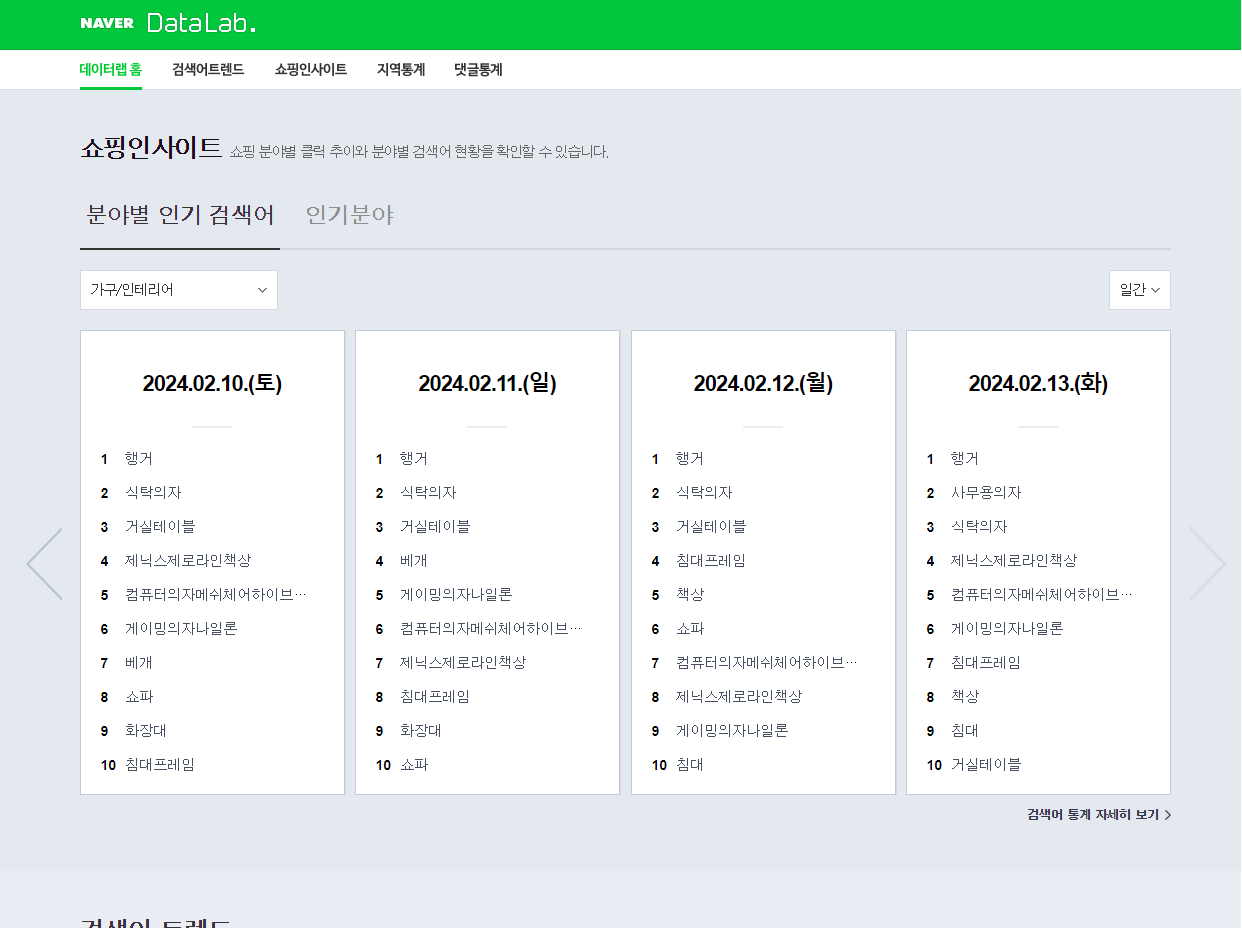This screenshot has width=1242, height=928.
Task: Click 식탁의자 in the 2024.02.13 list
Action: click(x=979, y=527)
